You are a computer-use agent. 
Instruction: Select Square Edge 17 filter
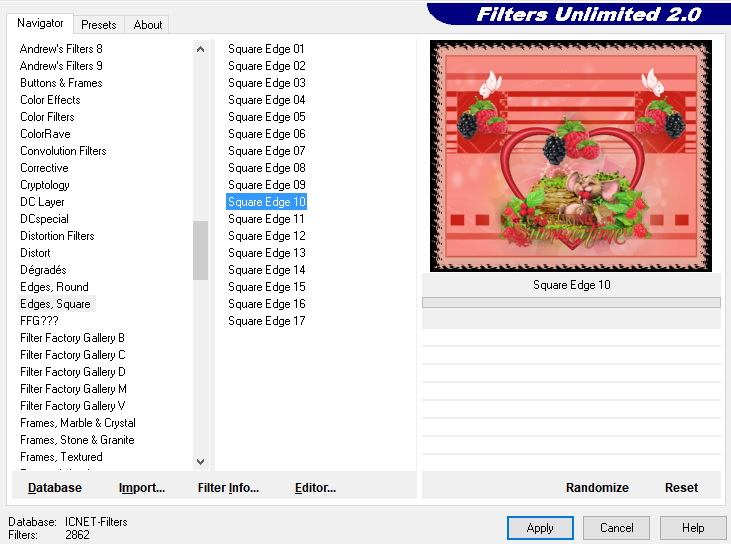click(x=266, y=321)
